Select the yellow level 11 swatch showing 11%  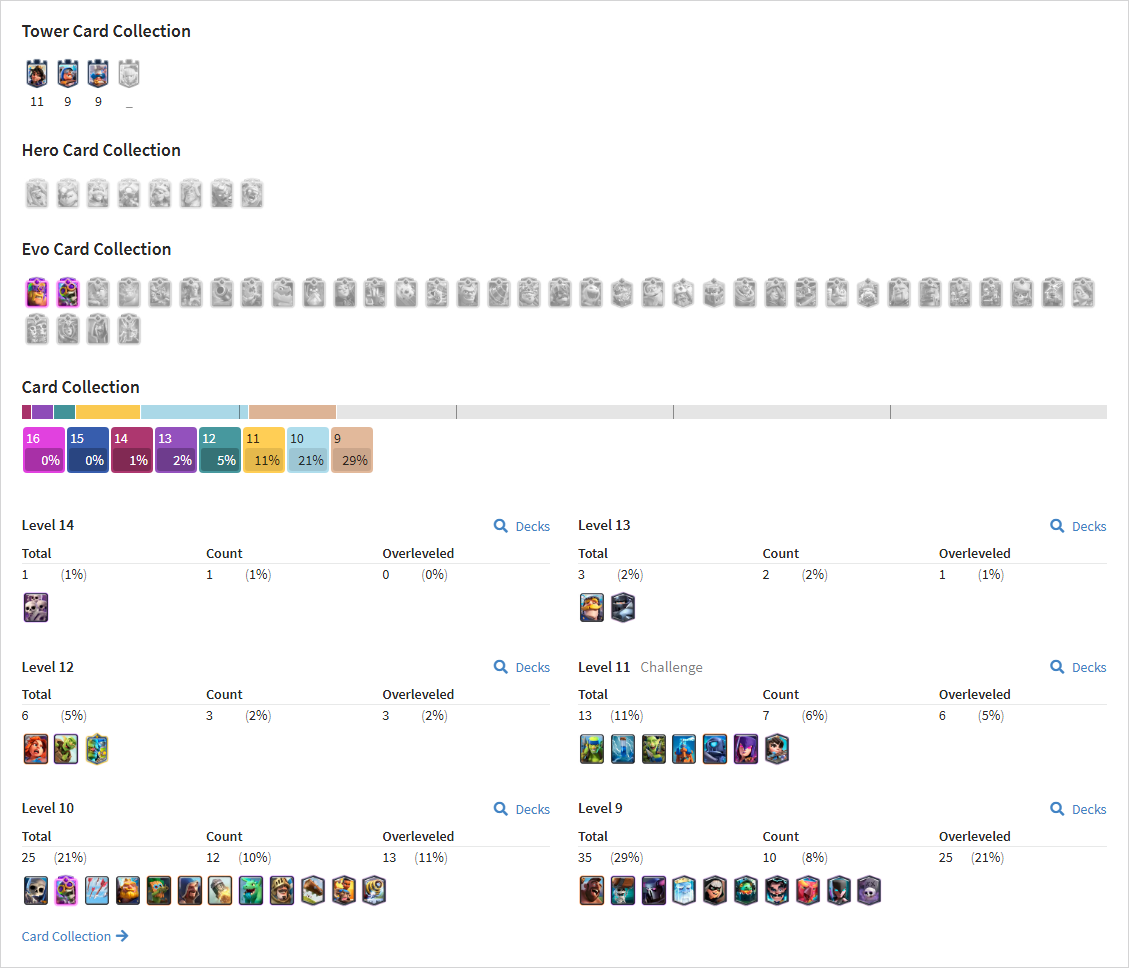pos(264,450)
